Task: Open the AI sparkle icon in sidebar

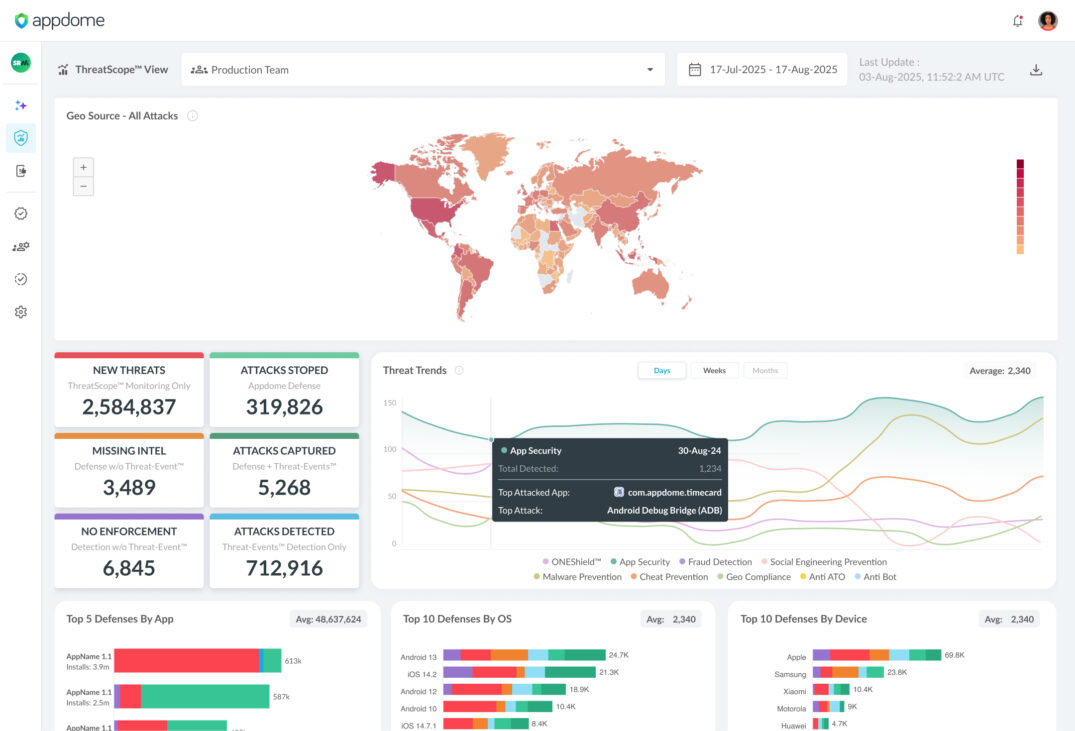Action: [x=21, y=105]
